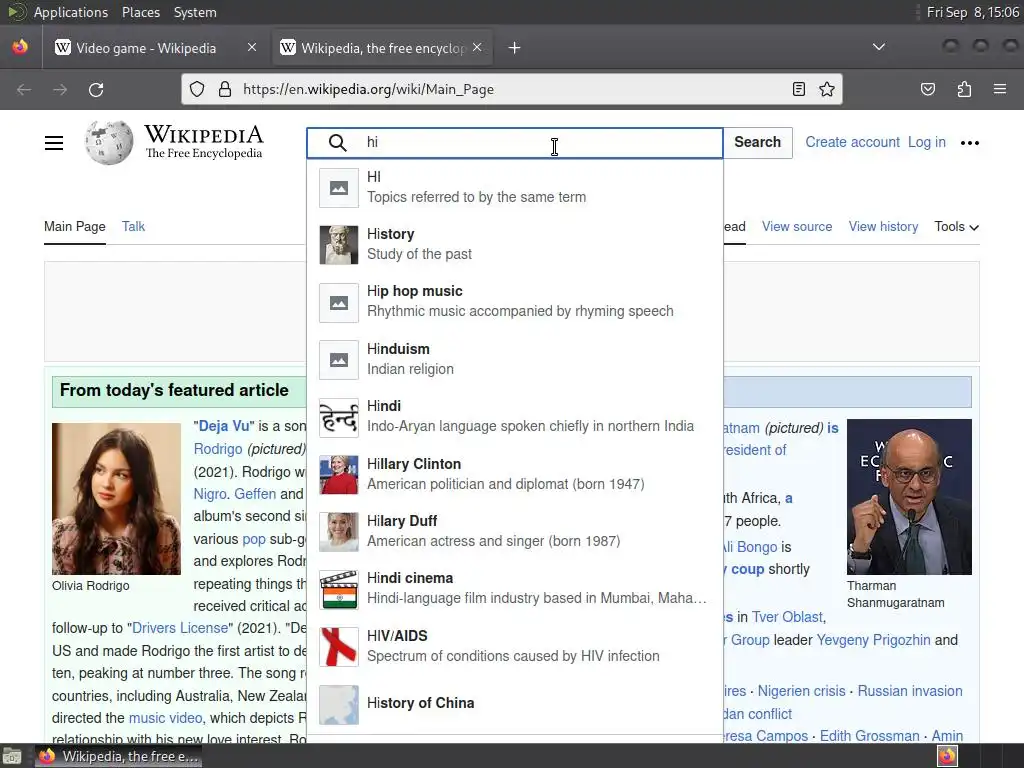This screenshot has height=768, width=1024.
Task: Click the show desktop icon in bottom panel
Action: [12, 757]
